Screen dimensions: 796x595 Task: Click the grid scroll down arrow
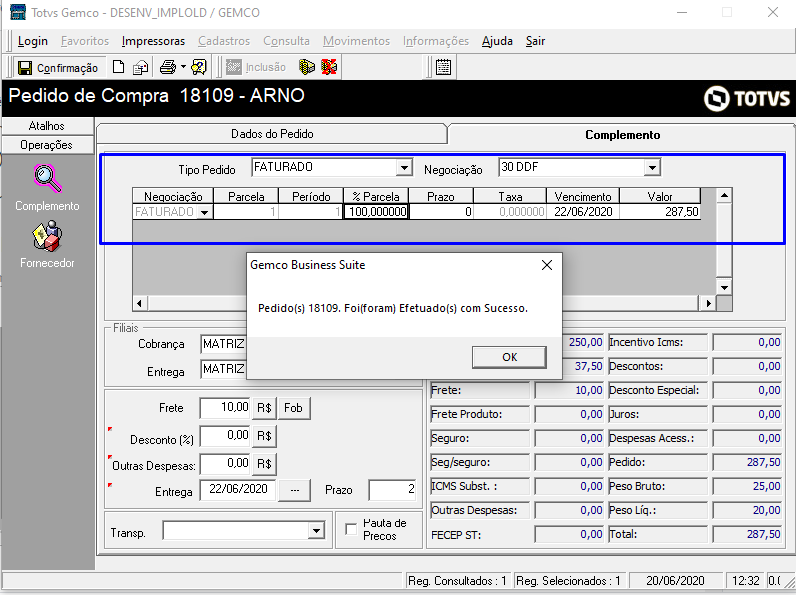click(724, 288)
